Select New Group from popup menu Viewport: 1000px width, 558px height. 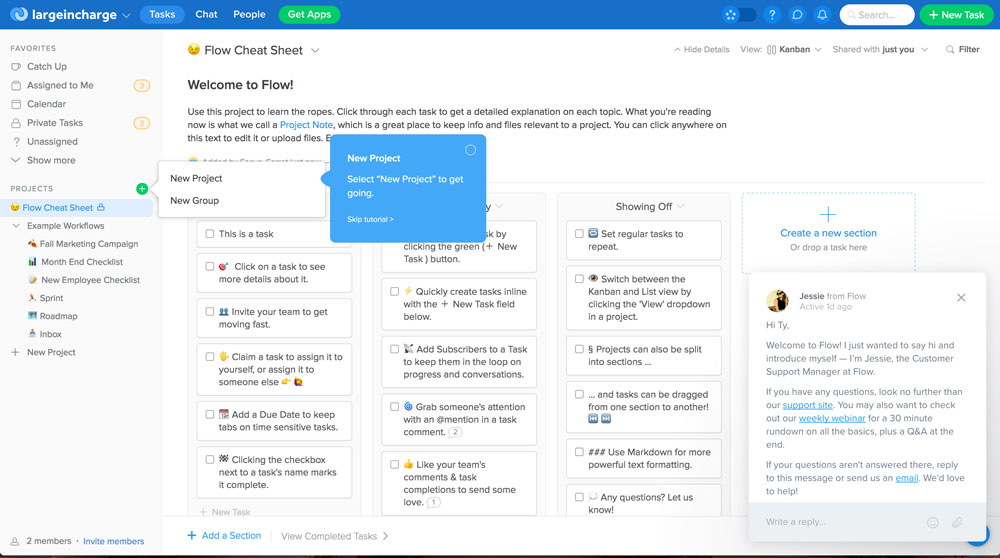(x=195, y=200)
